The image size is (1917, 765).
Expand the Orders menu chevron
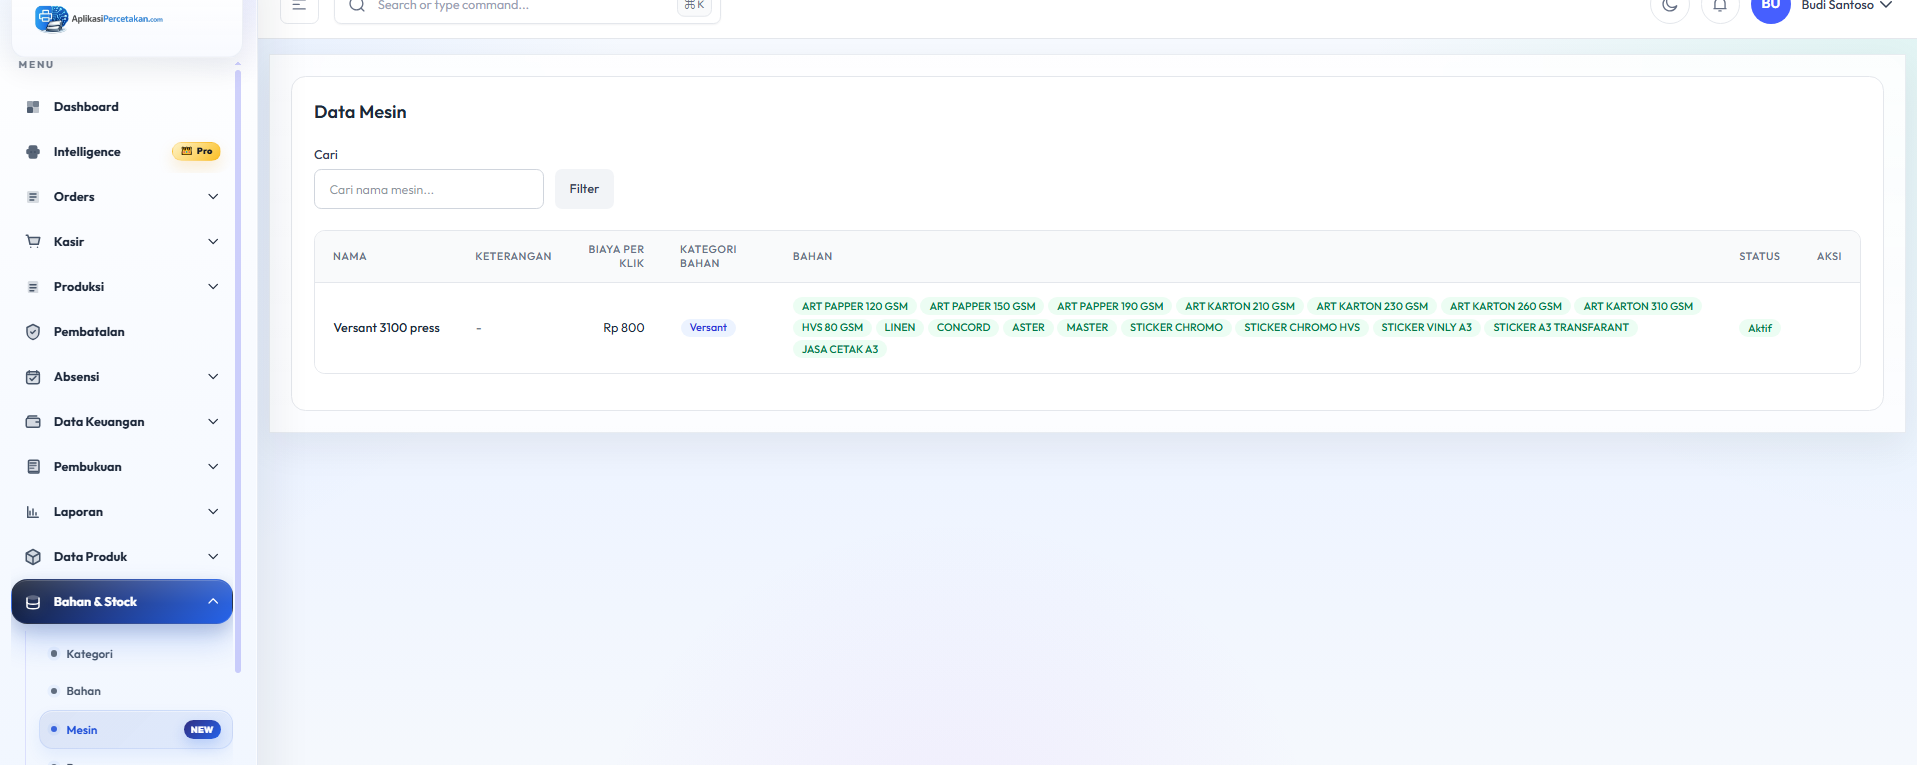(x=213, y=197)
